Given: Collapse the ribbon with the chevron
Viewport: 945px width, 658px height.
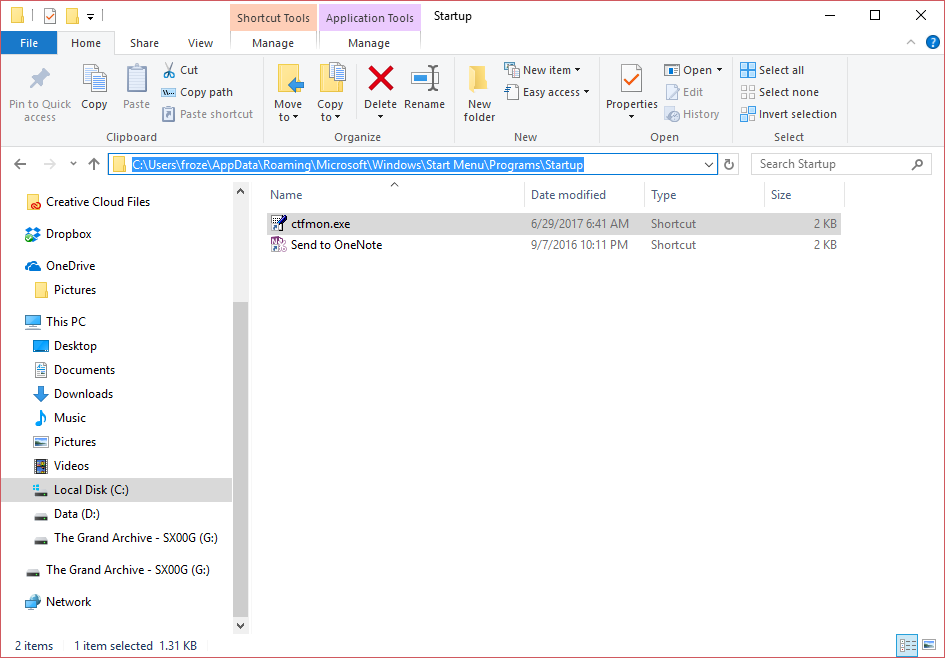Looking at the screenshot, I should coord(911,42).
